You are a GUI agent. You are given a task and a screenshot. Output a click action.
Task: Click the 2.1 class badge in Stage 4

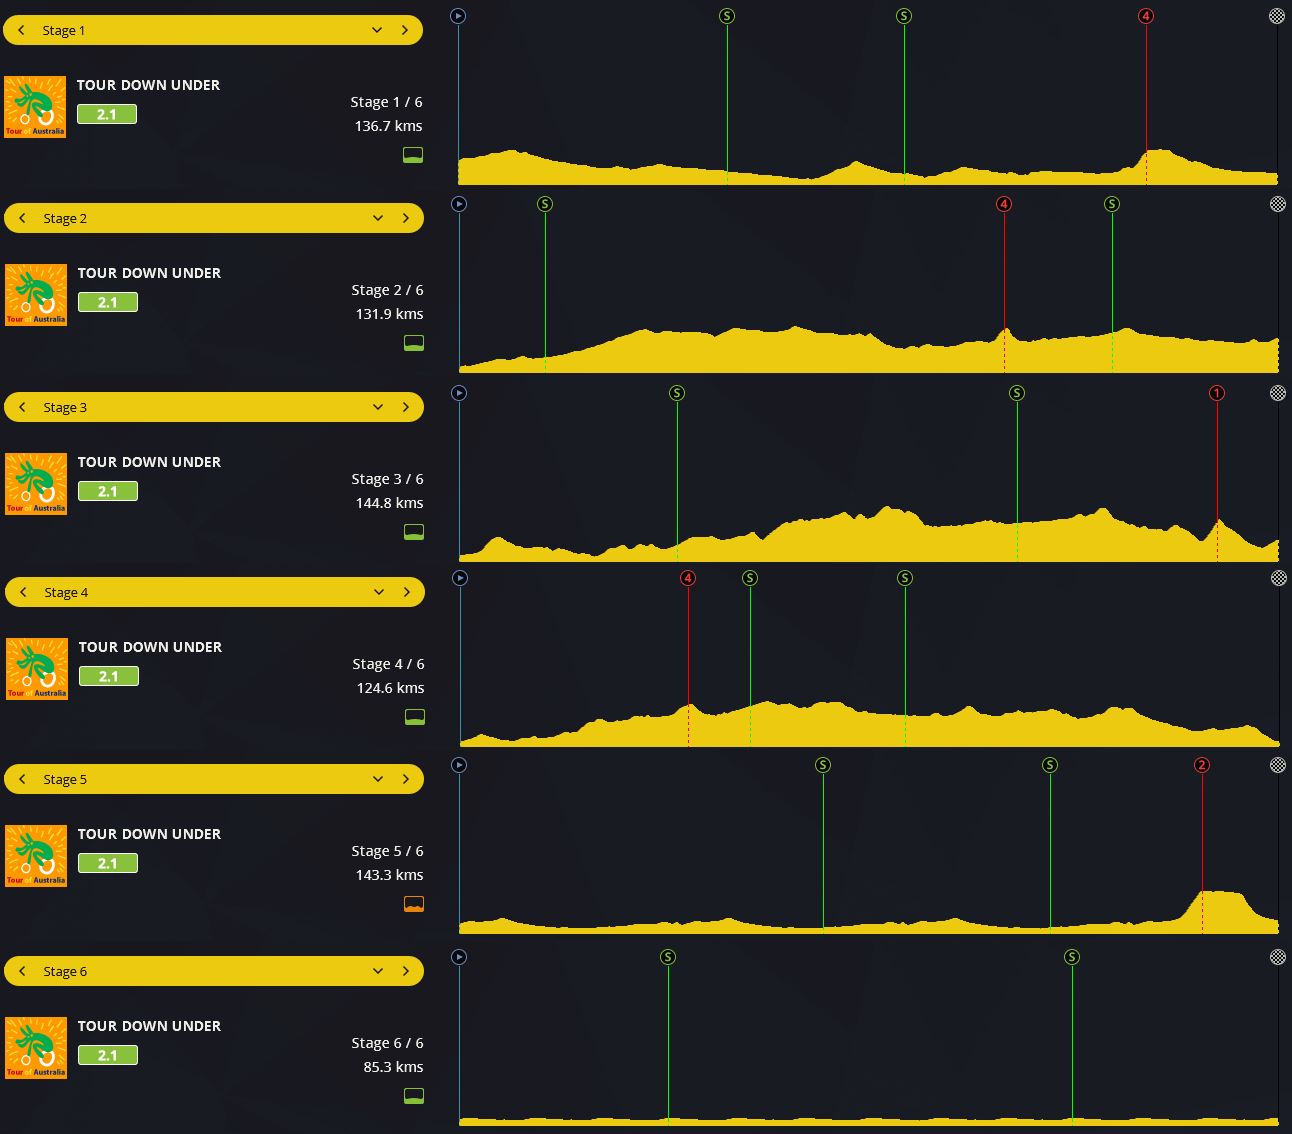click(109, 676)
